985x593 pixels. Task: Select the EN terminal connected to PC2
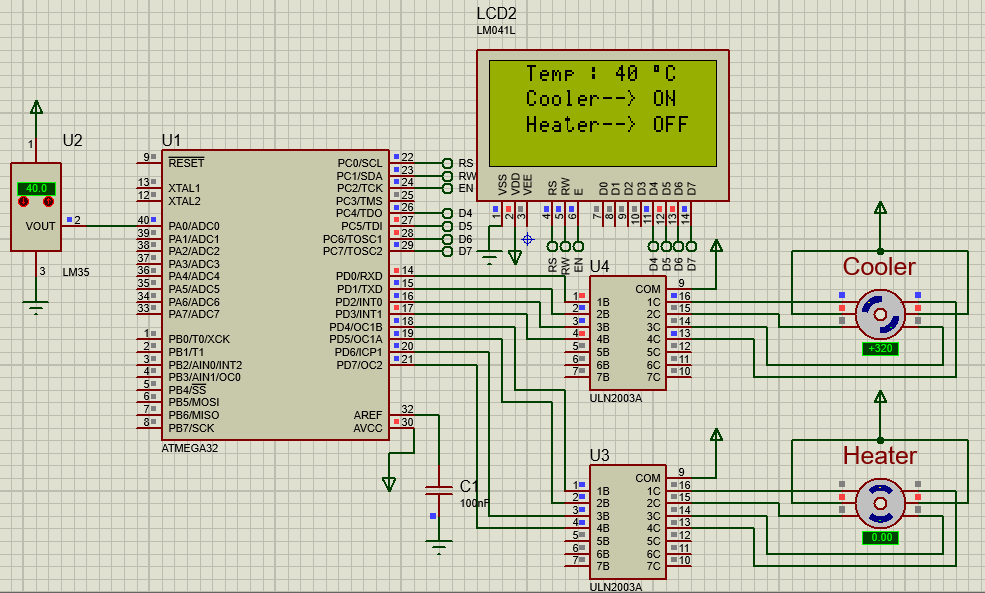click(446, 186)
